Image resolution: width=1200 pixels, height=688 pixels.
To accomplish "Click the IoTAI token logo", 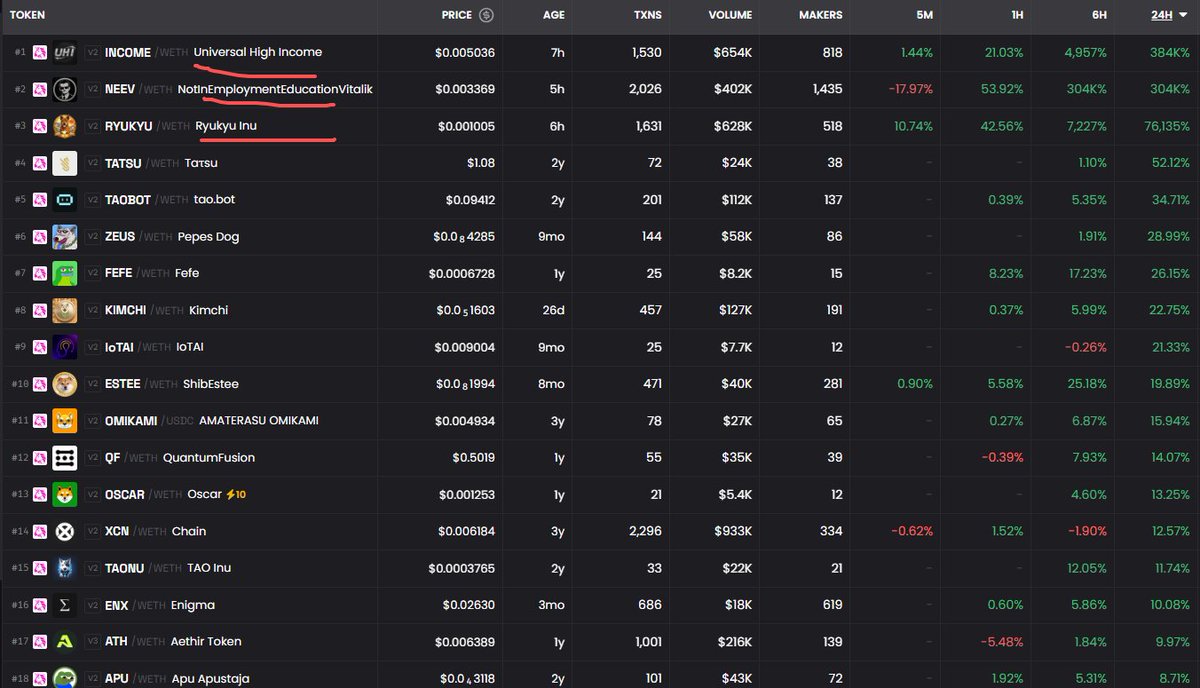I will point(65,347).
